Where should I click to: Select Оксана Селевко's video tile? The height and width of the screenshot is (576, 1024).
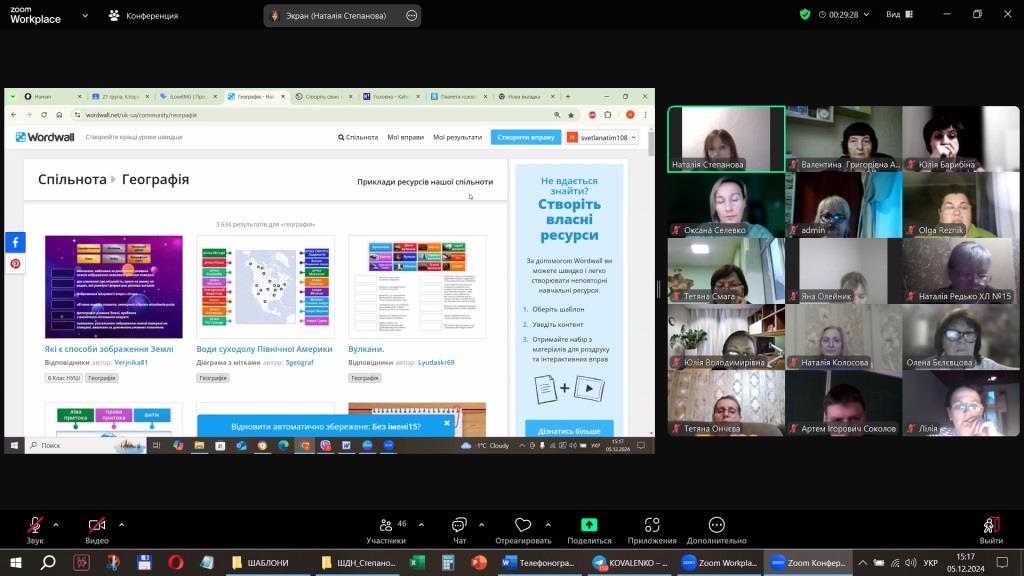tap(726, 205)
